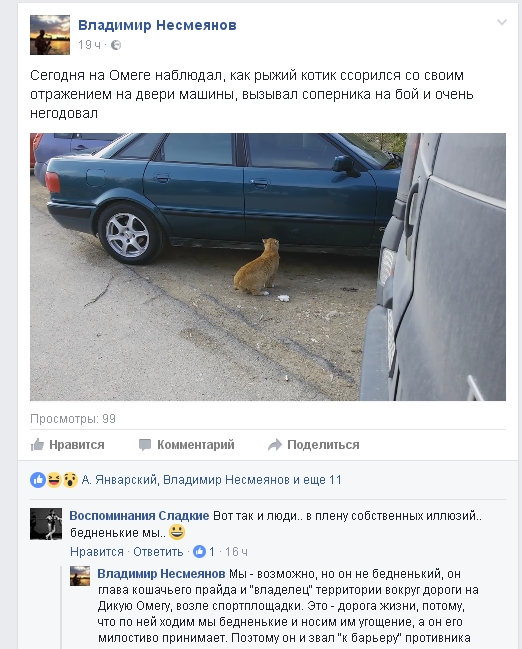
Task: Open А. Январский reactions link
Action: [x=119, y=480]
